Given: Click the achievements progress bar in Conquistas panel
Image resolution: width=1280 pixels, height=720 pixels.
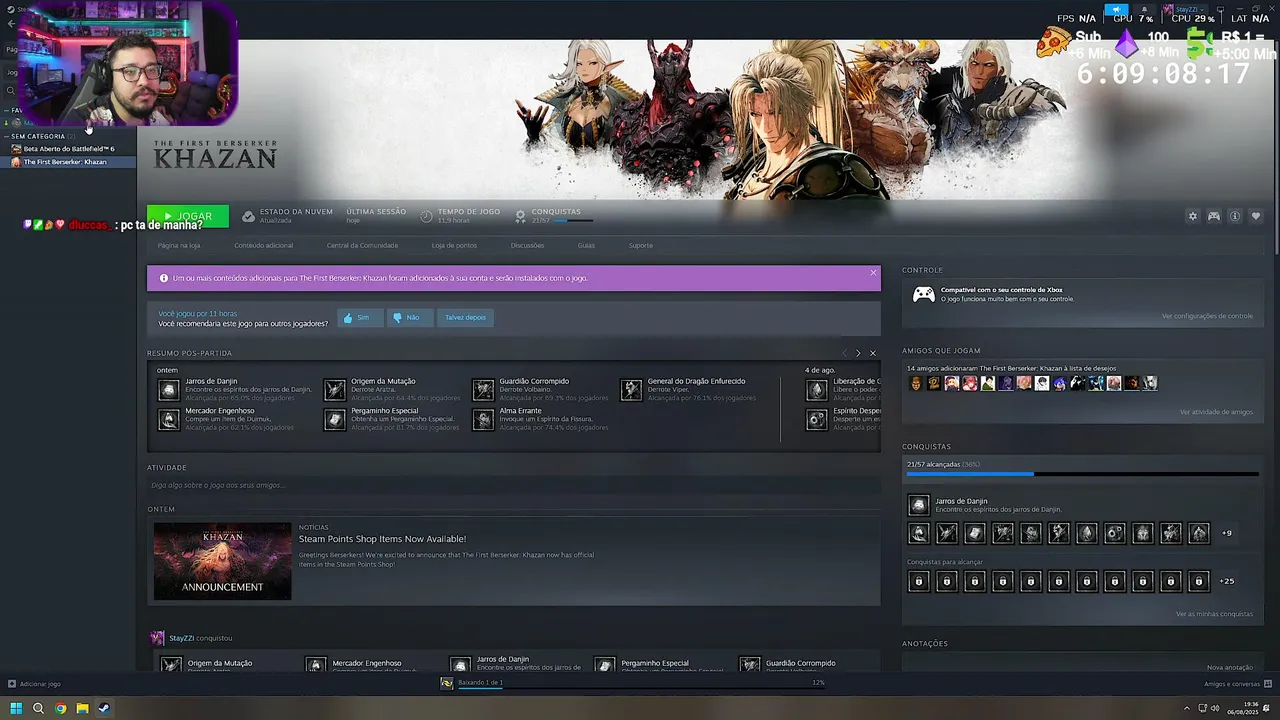Looking at the screenshot, I should point(1082,474).
